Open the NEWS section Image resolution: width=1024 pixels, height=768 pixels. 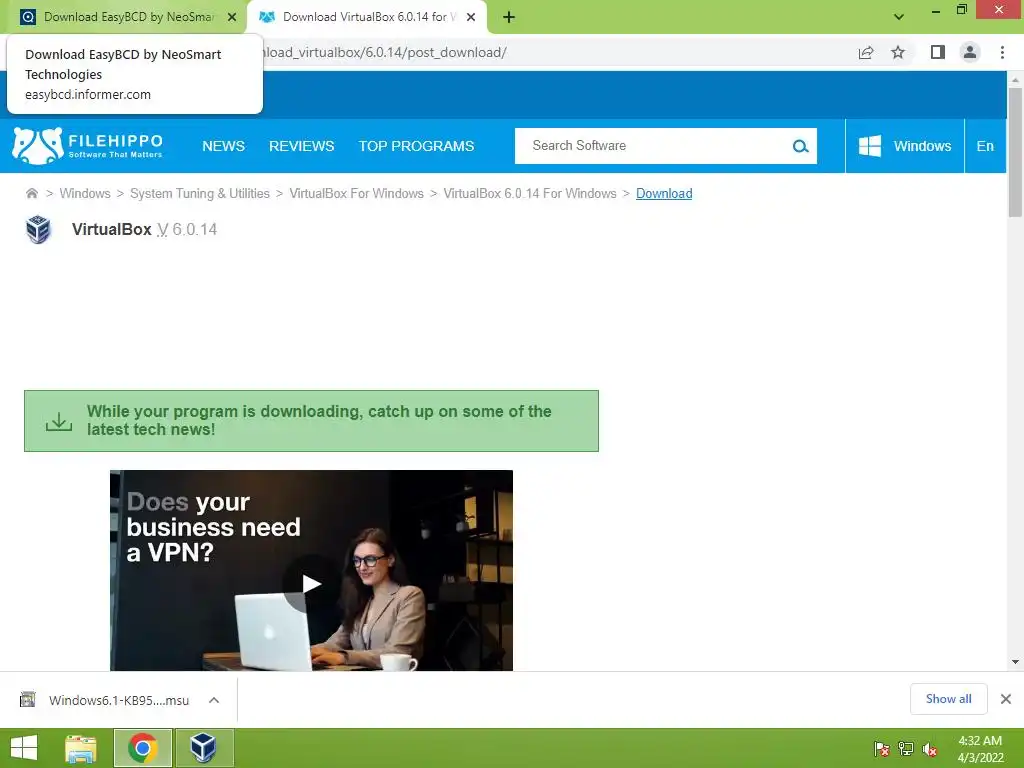point(223,146)
